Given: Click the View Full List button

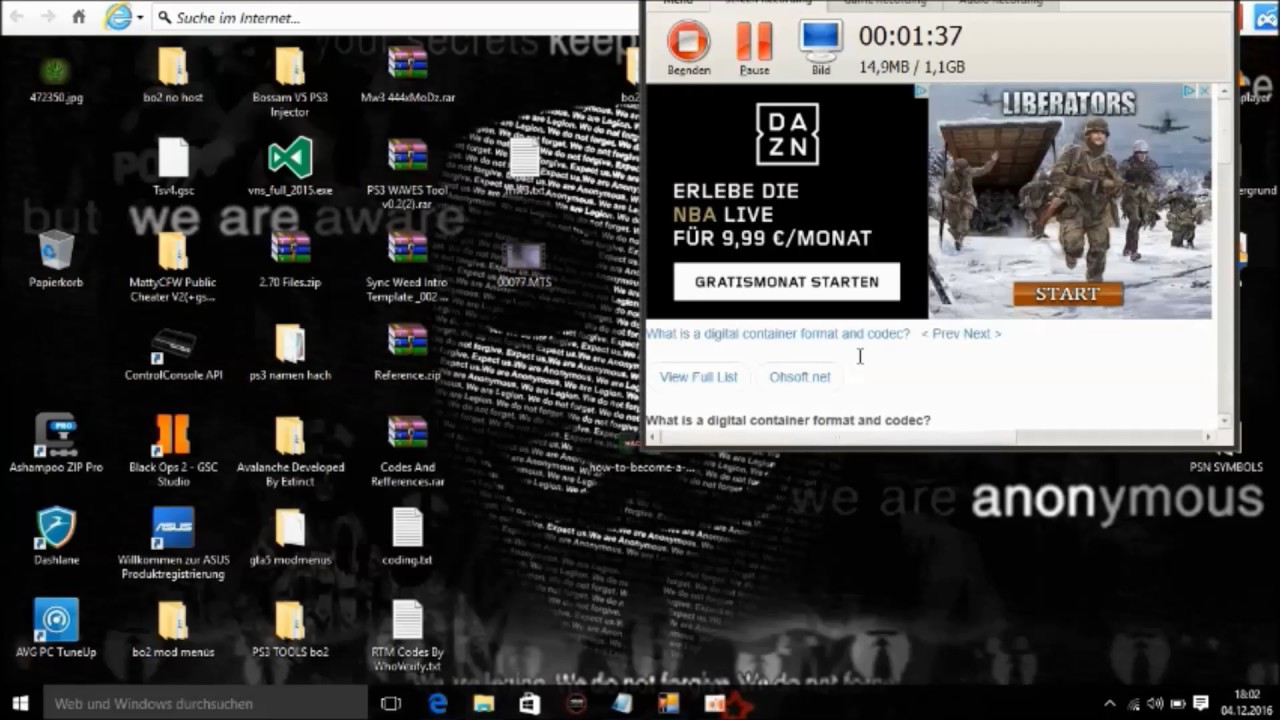Looking at the screenshot, I should 699,377.
